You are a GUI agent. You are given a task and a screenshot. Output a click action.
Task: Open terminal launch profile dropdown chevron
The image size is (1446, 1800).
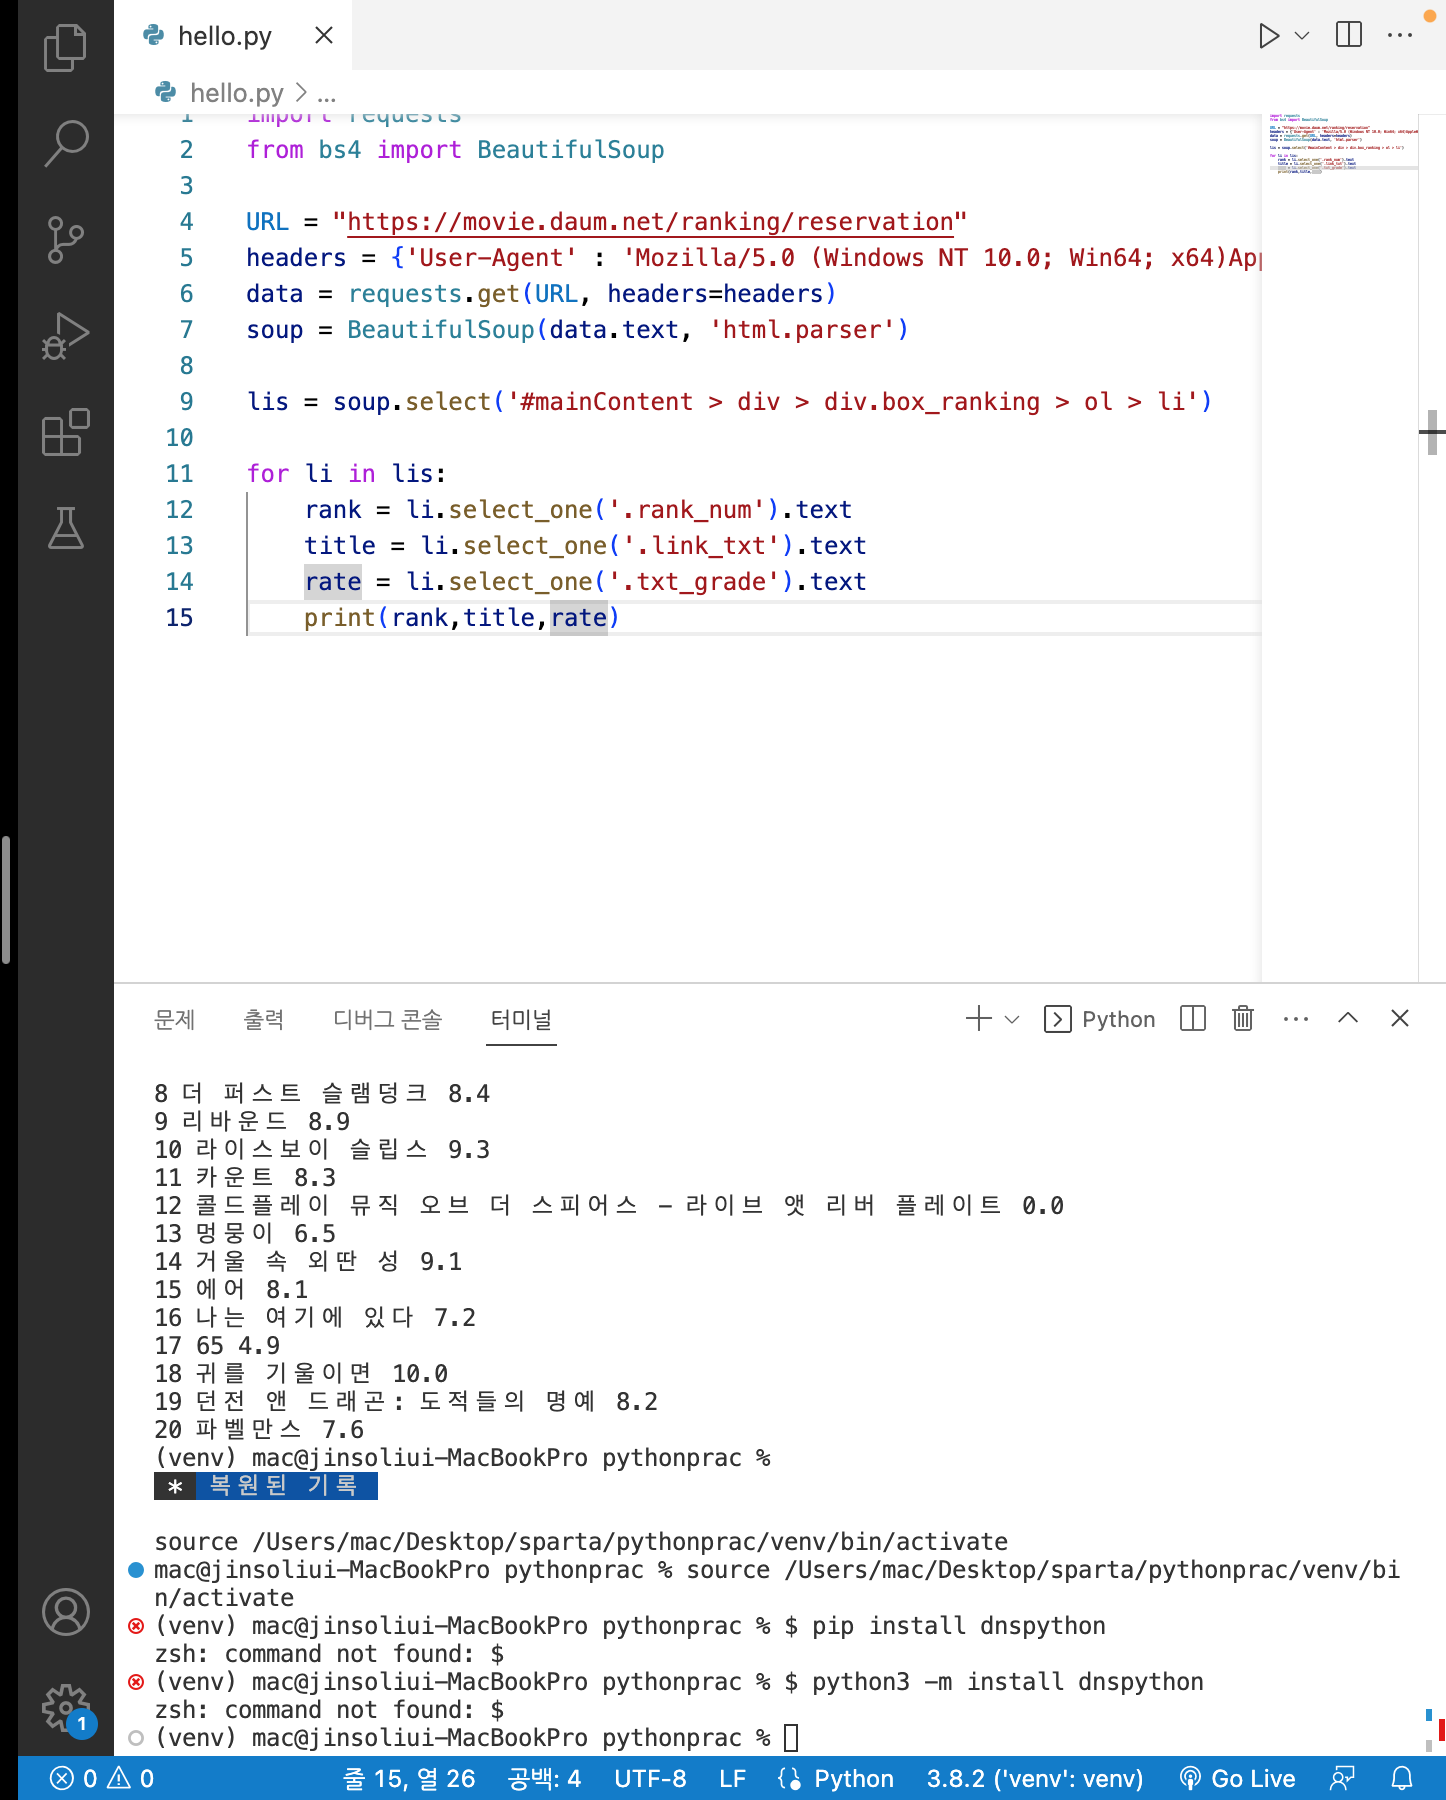[x=1012, y=1019]
